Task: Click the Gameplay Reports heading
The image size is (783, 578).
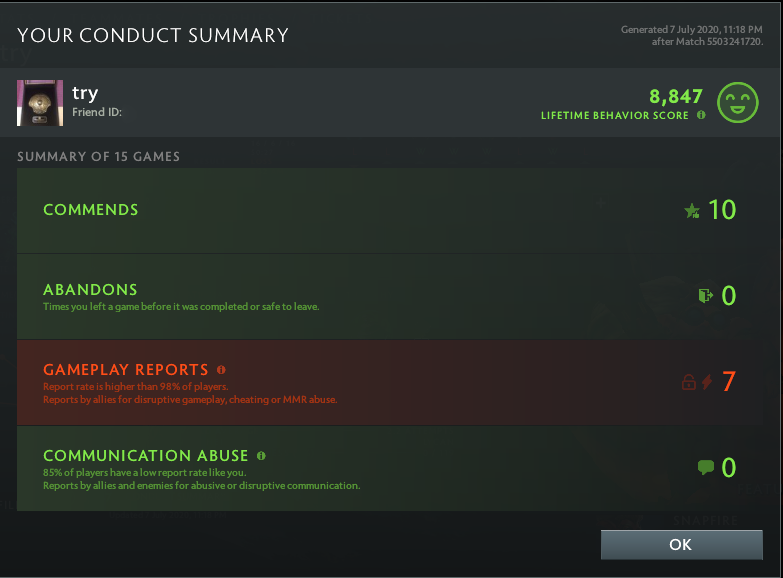Action: pyautogui.click(x=126, y=370)
